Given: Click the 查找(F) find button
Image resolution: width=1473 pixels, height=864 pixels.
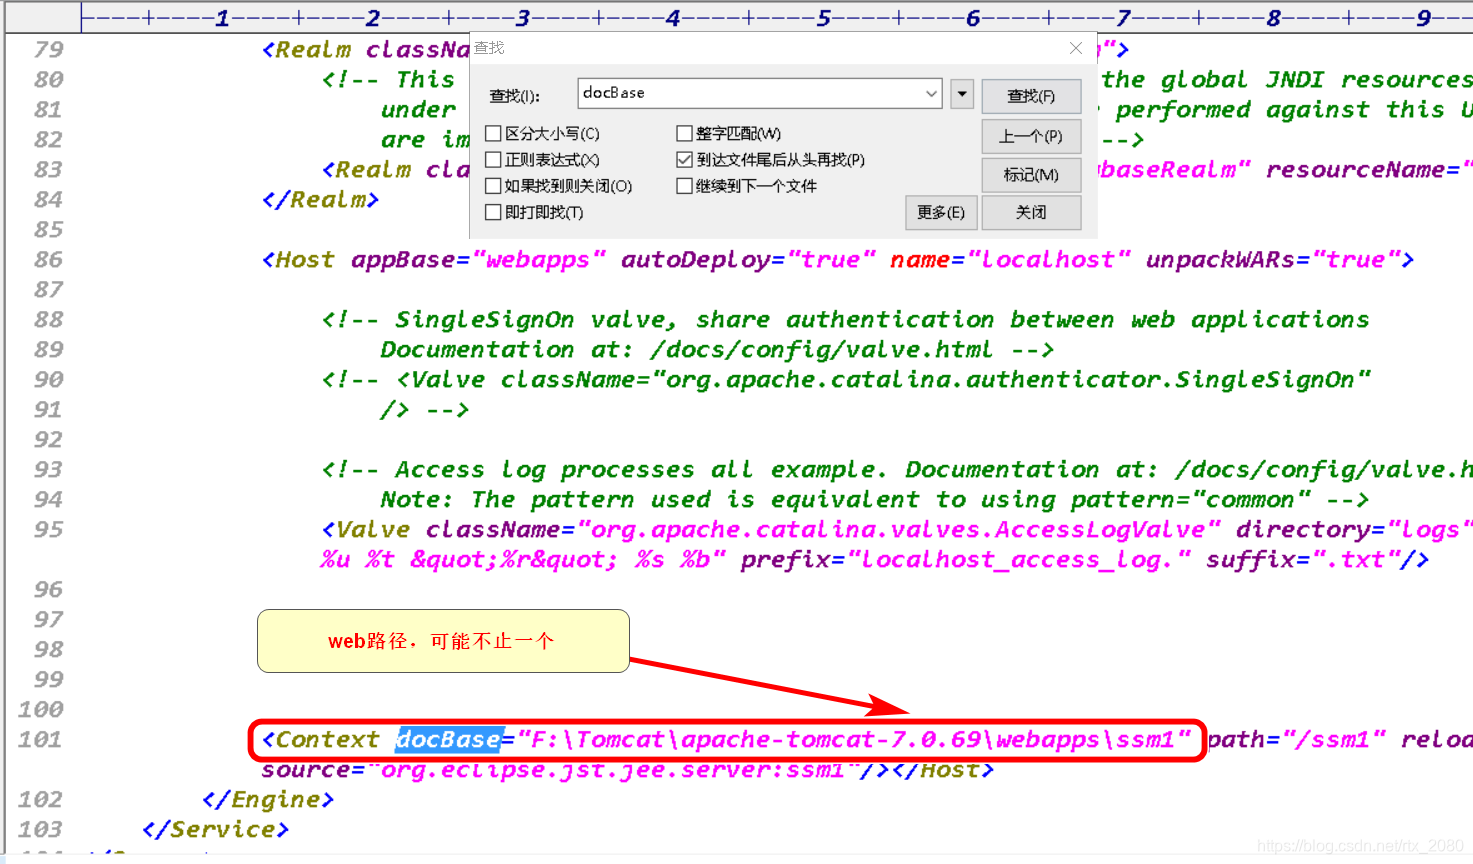Looking at the screenshot, I should pos(1031,96).
